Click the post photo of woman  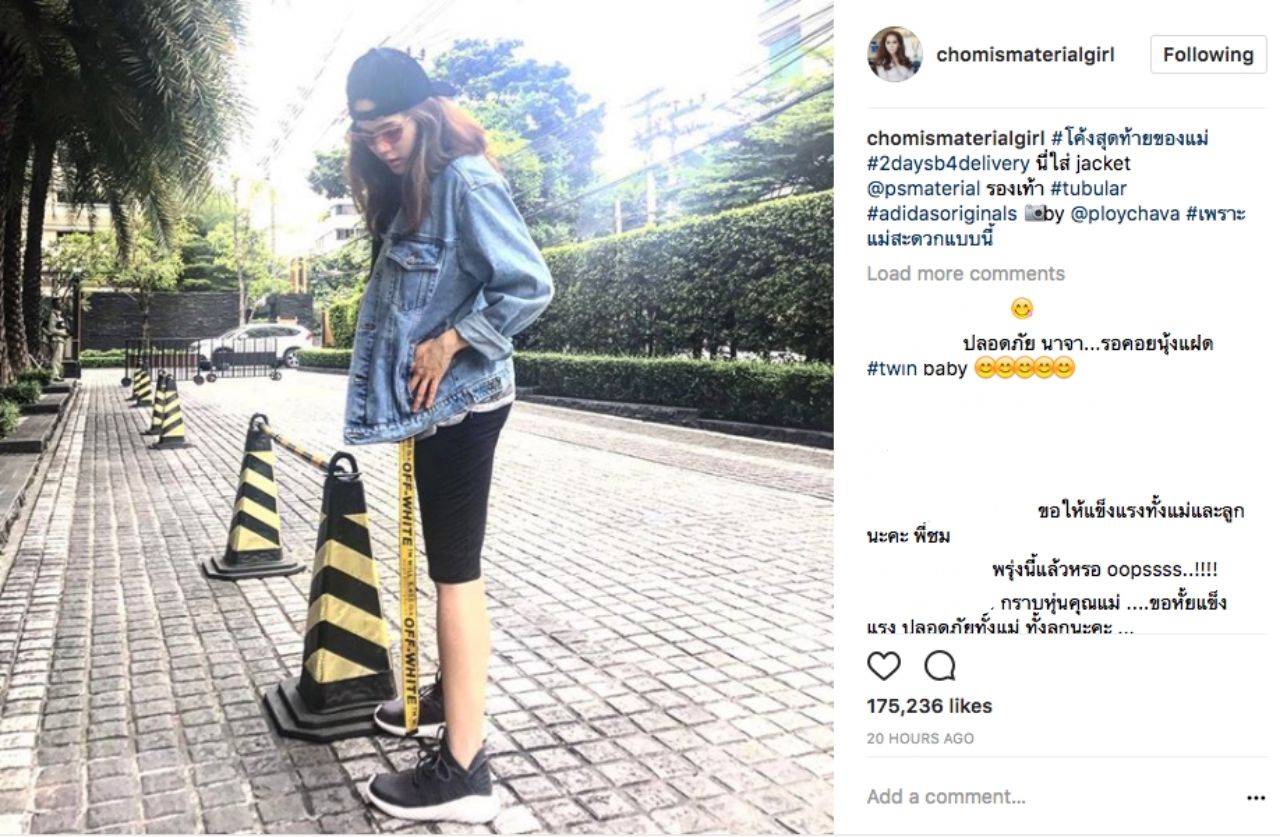coord(416,418)
